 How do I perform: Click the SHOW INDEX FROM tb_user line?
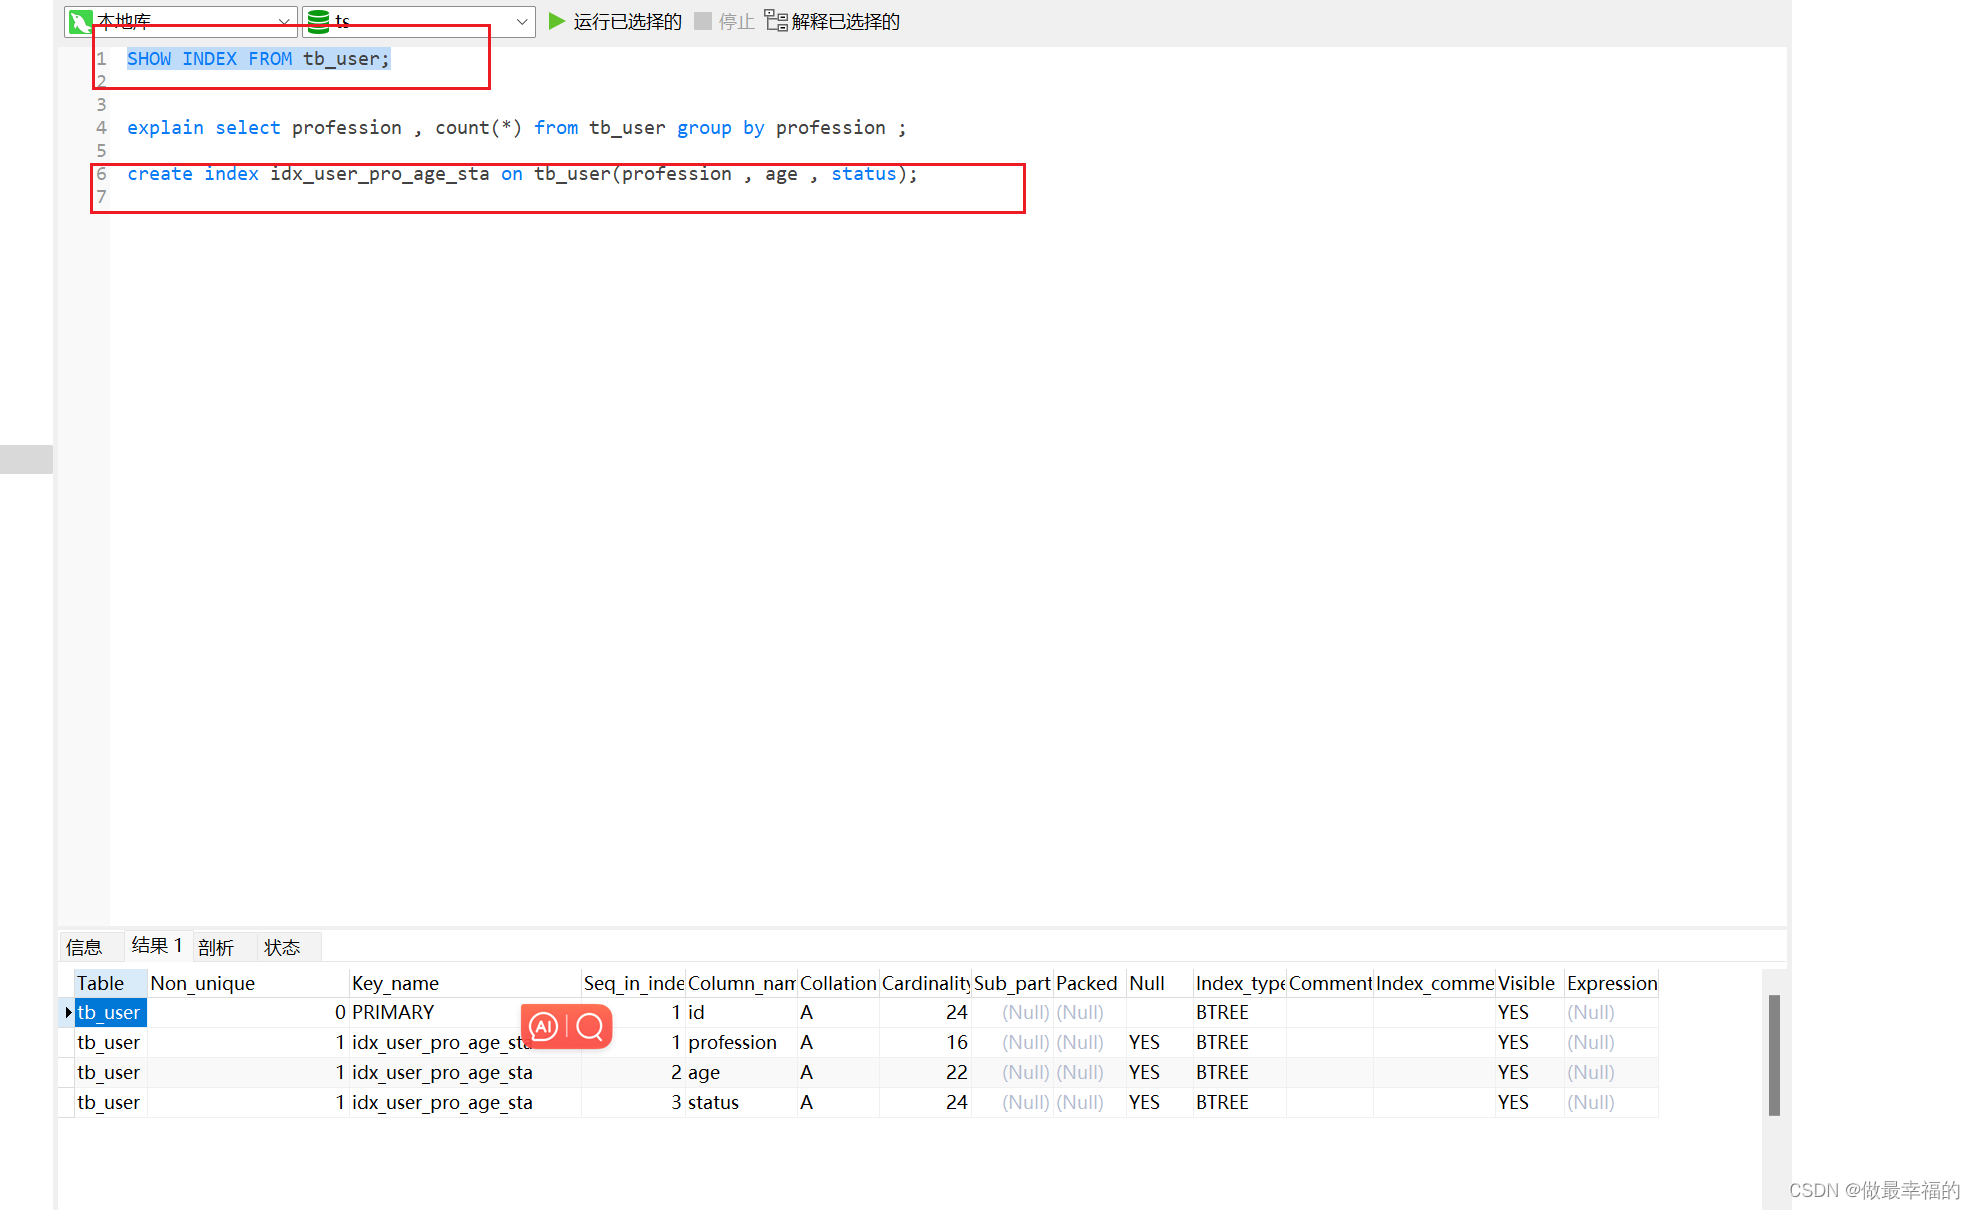(x=258, y=59)
